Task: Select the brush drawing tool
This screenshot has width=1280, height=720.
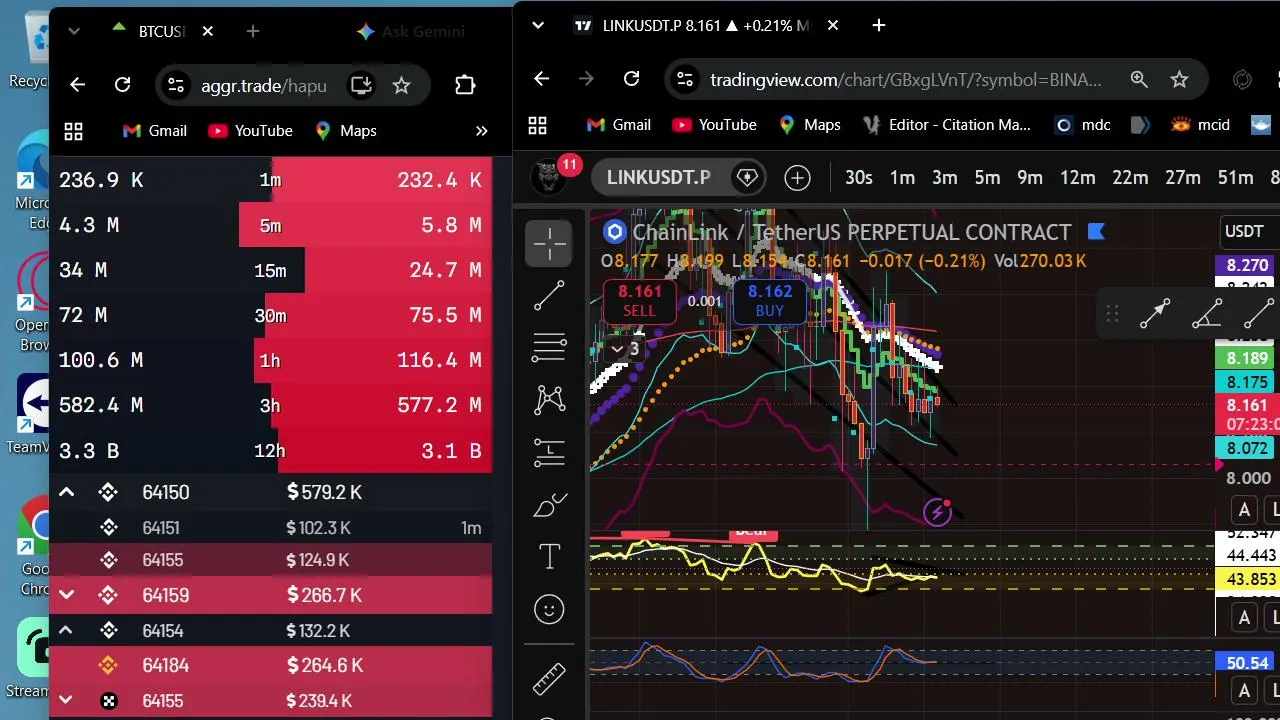Action: click(549, 505)
